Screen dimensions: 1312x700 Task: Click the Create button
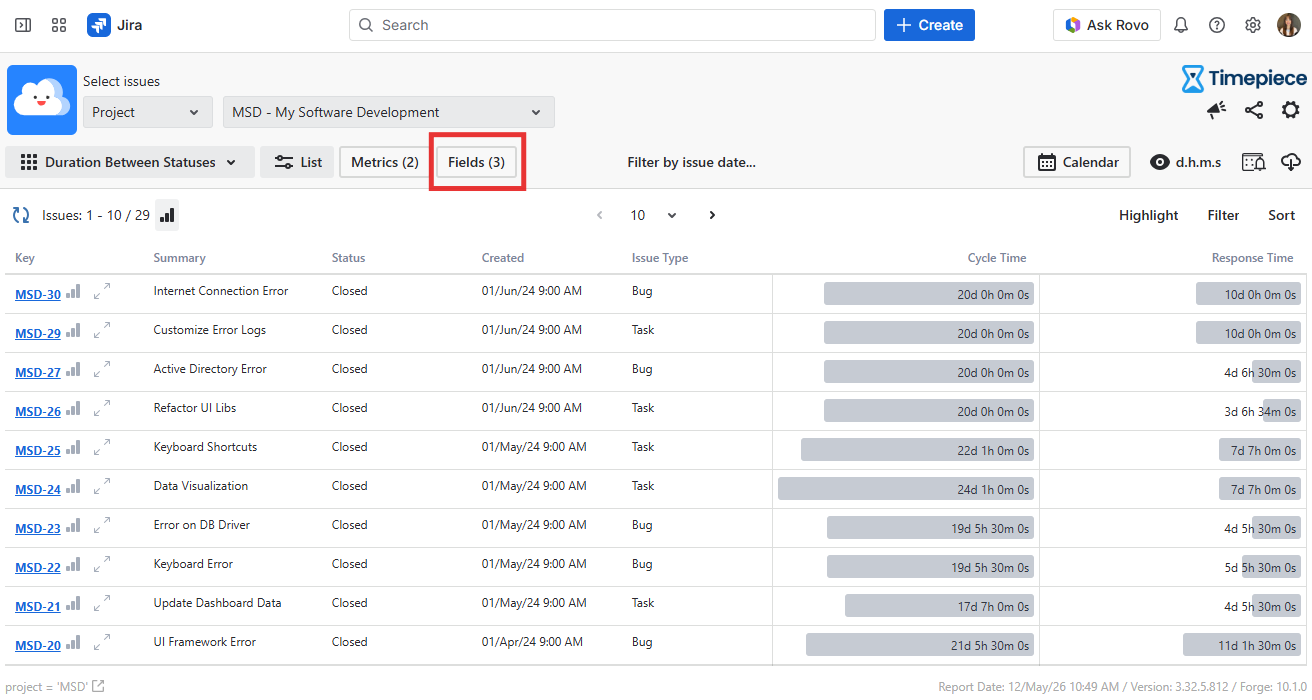pos(929,25)
